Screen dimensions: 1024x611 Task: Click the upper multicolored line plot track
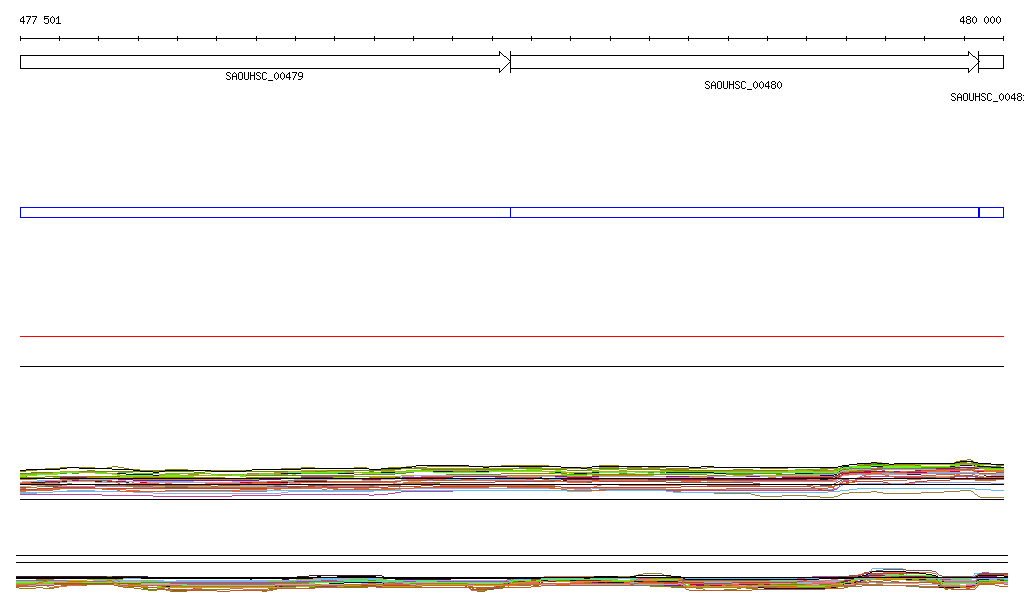[512, 480]
